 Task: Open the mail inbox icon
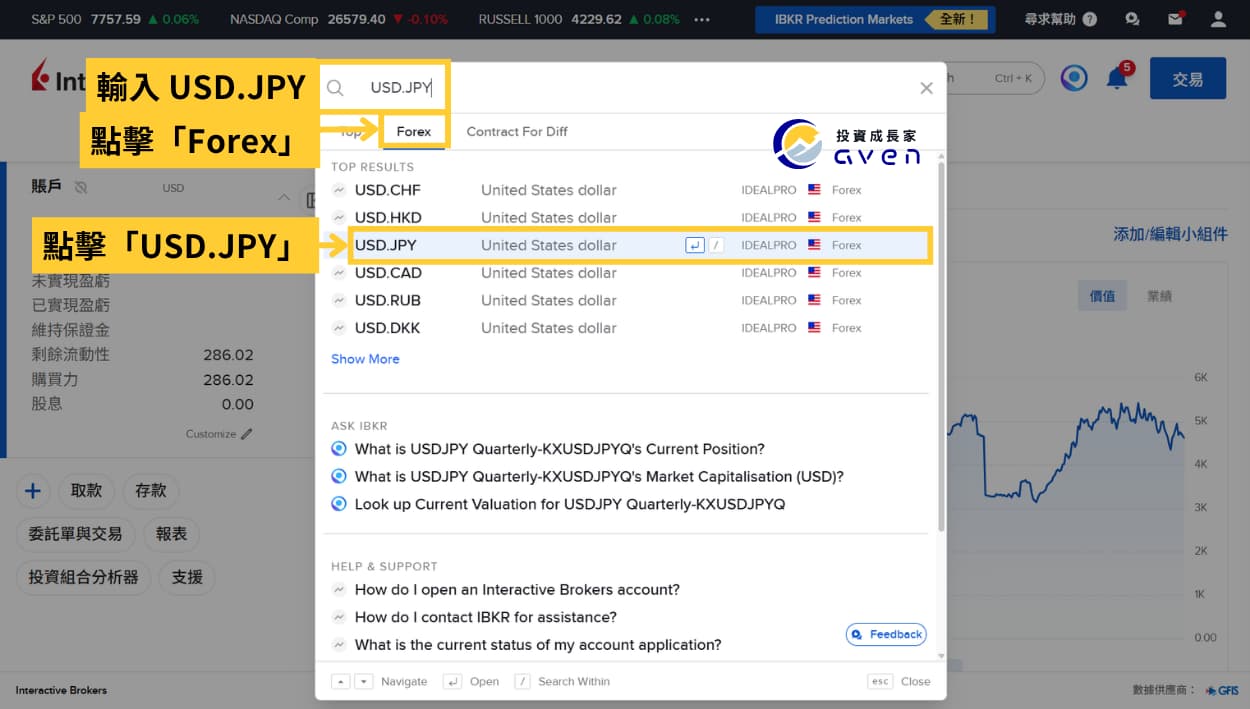tap(1175, 19)
